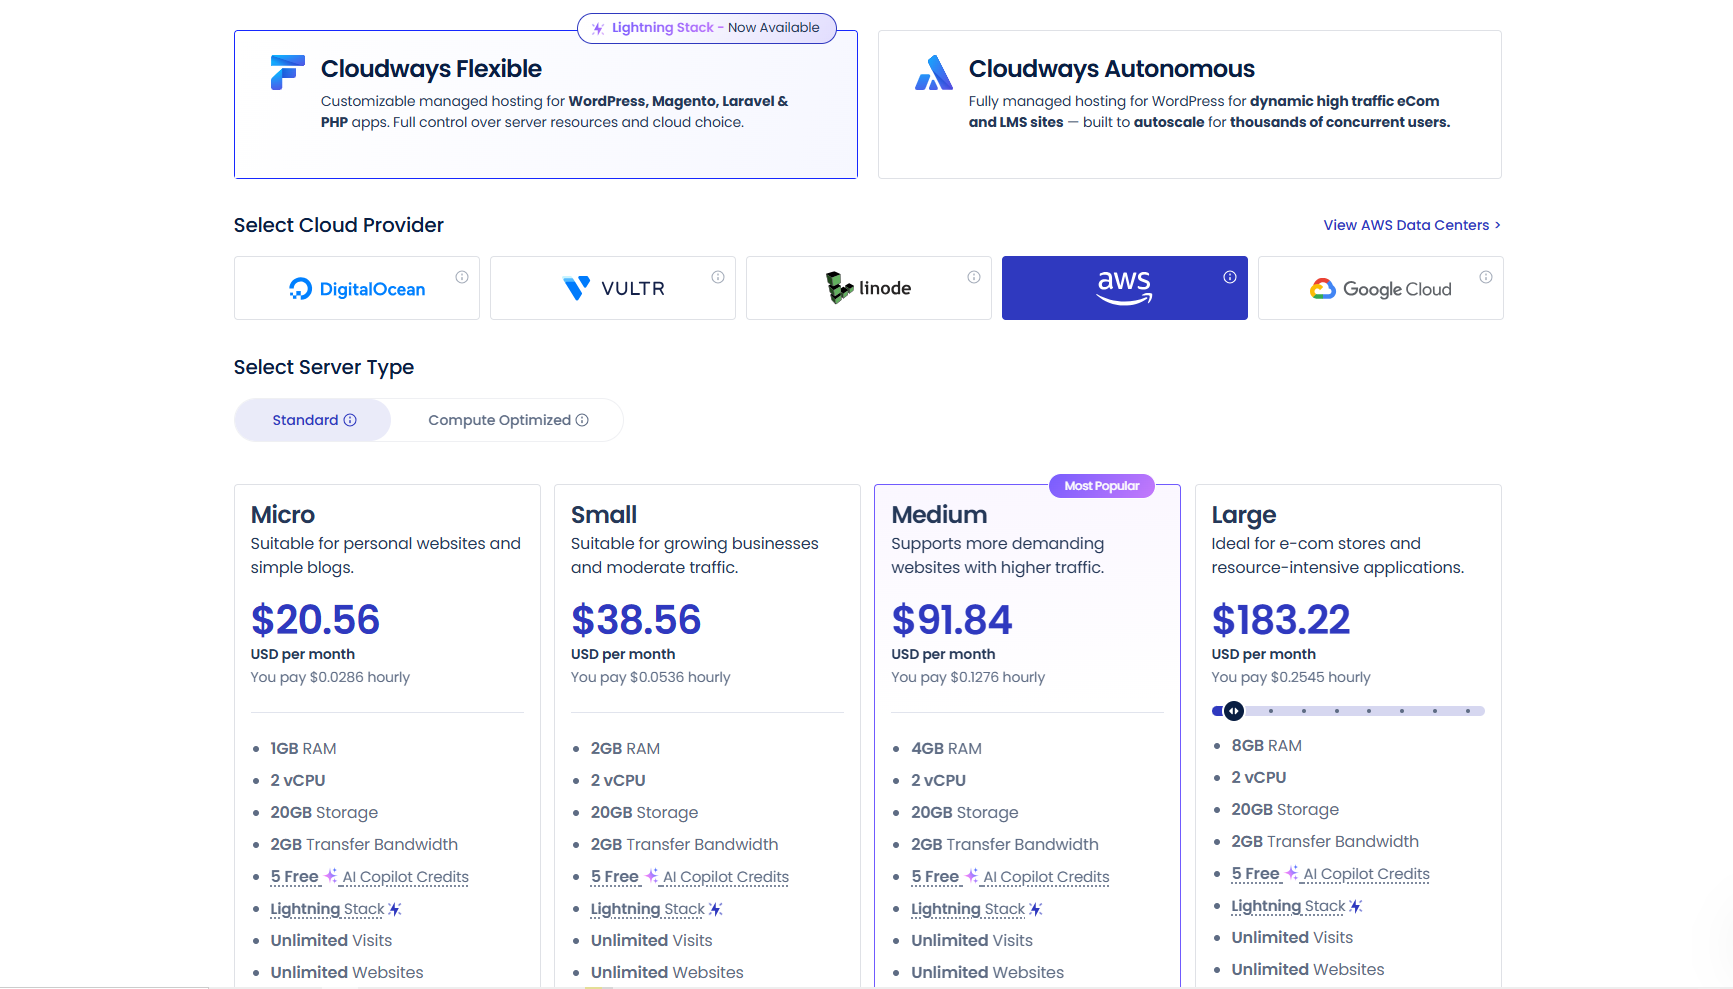Click the Standard server type info icon
This screenshot has width=1733, height=989.
pos(350,420)
